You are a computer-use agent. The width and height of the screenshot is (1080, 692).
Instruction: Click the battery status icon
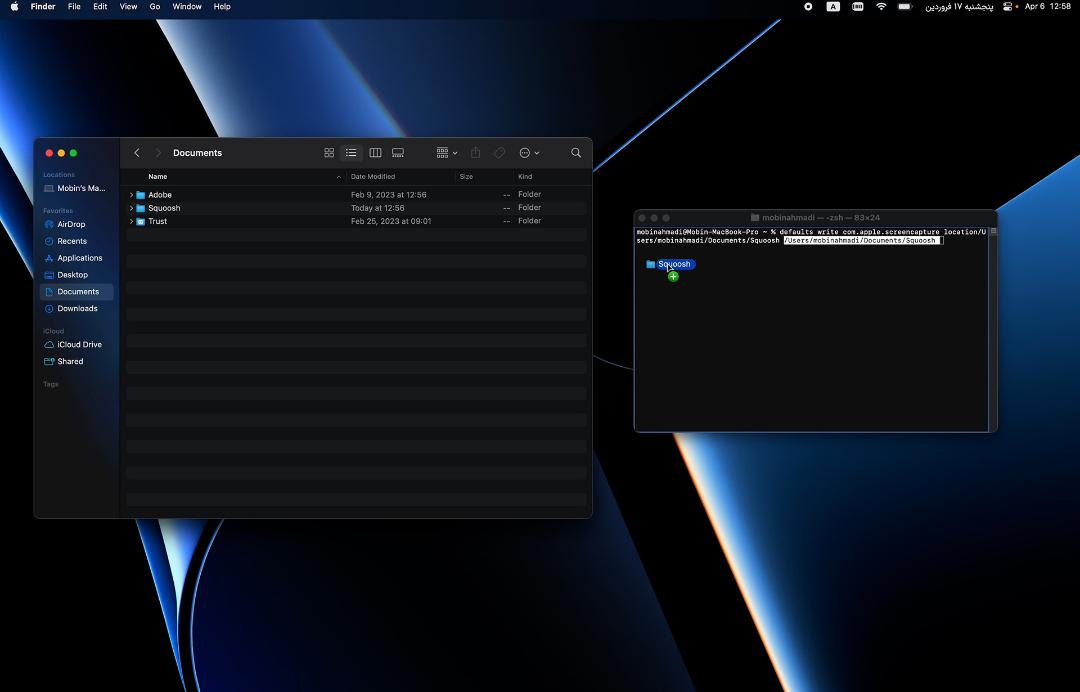905,7
